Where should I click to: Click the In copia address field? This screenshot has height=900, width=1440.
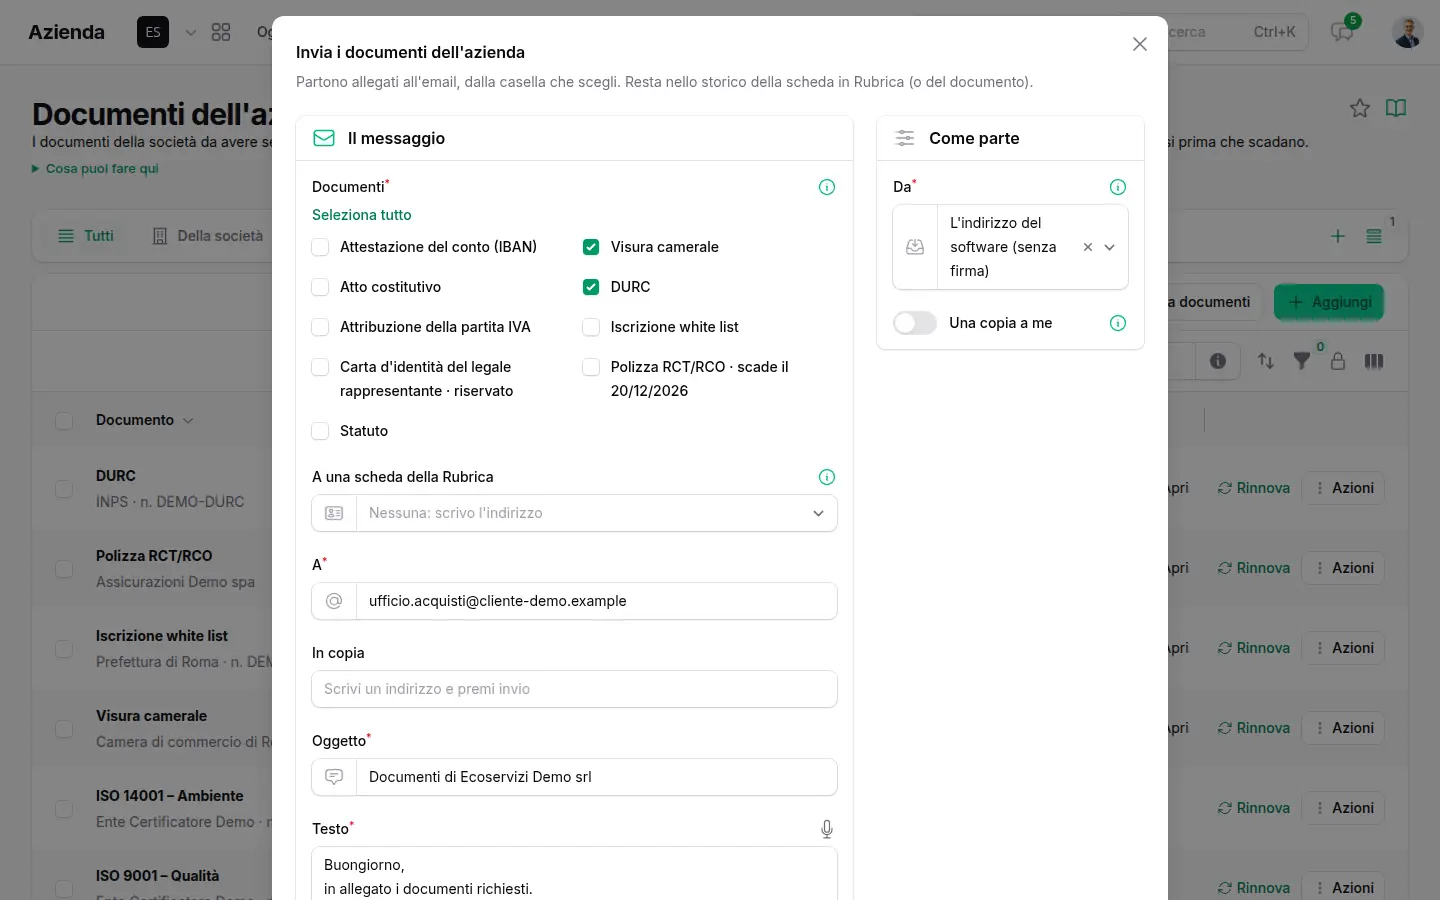pyautogui.click(x=574, y=689)
